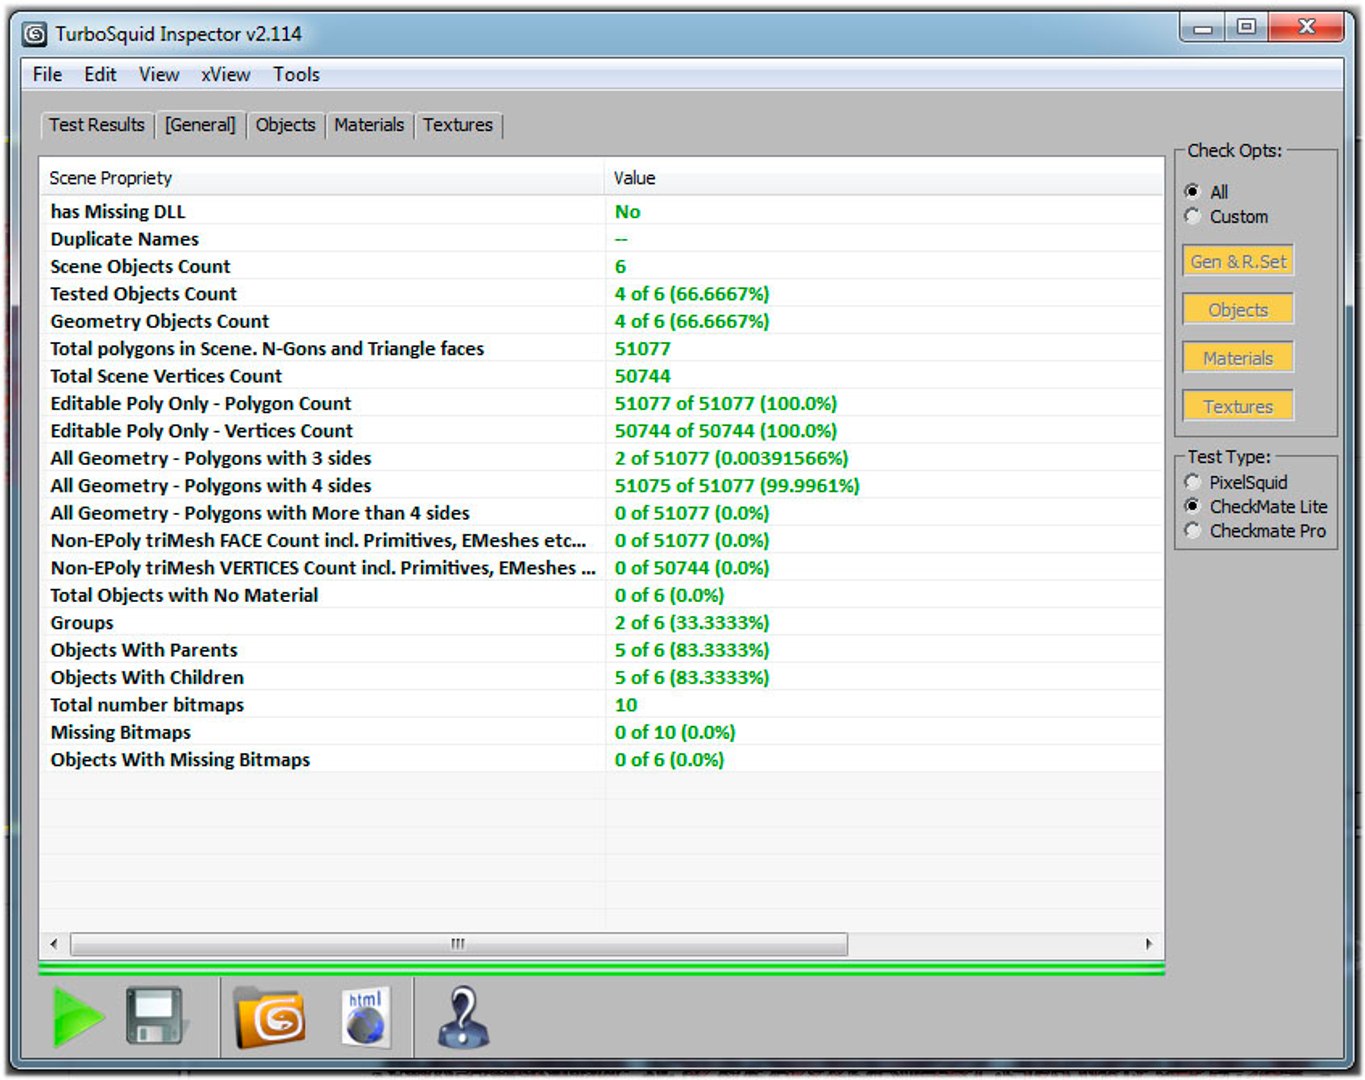Click the Scene Propriety column header

(x=322, y=178)
